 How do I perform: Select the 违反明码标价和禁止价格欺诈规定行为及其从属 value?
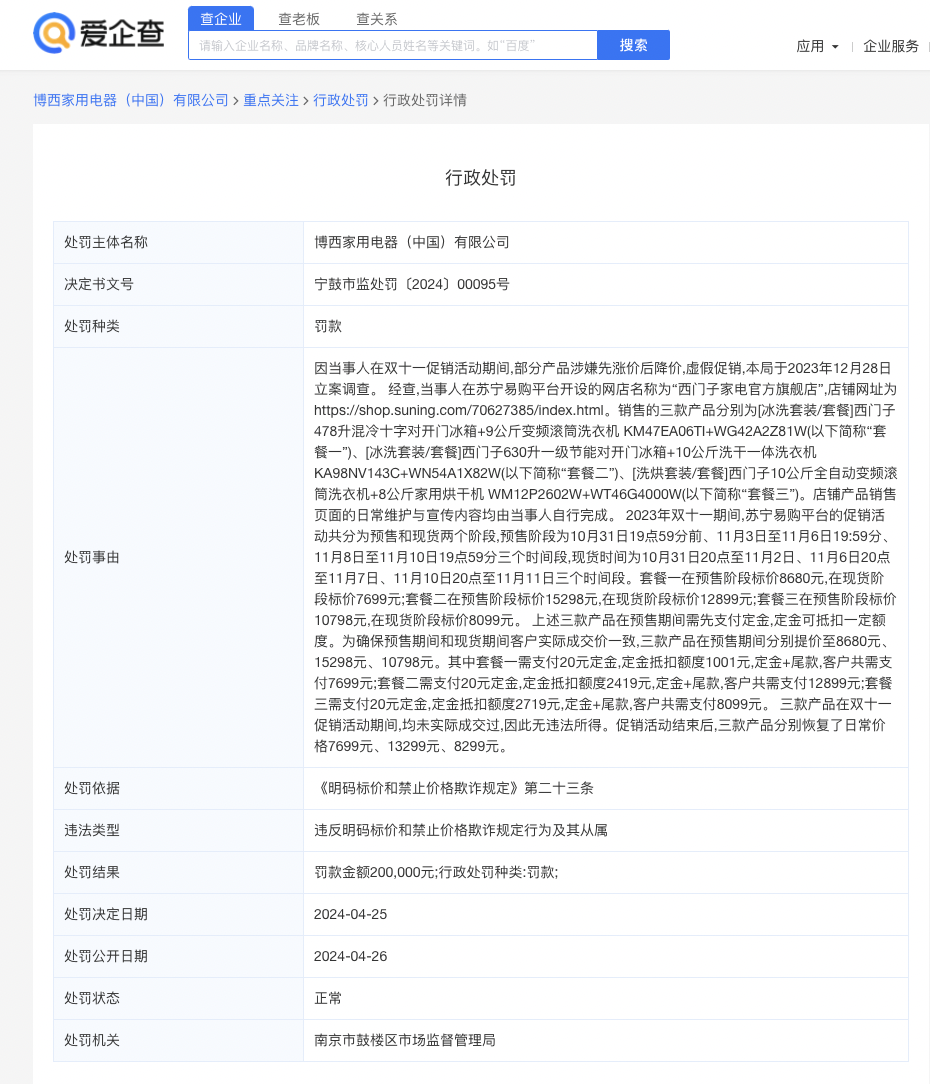click(461, 830)
